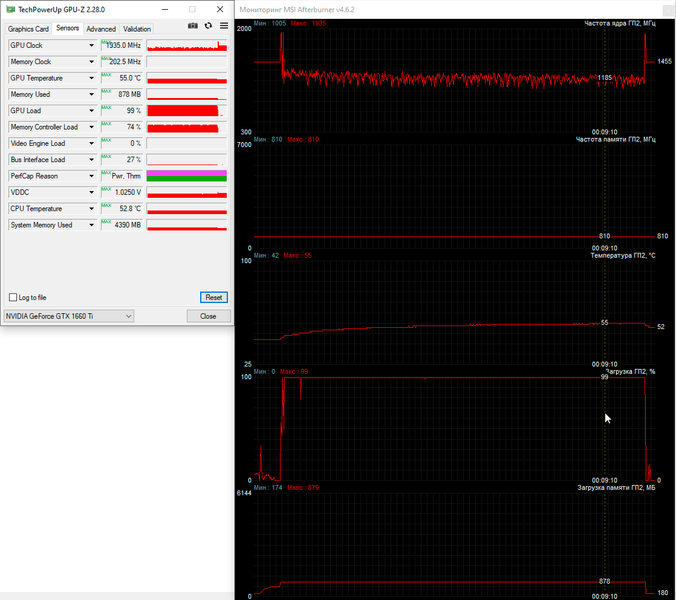Viewport: 676px width, 600px height.
Task: Expand the PerfCap Reason dropdown
Action: [91, 176]
